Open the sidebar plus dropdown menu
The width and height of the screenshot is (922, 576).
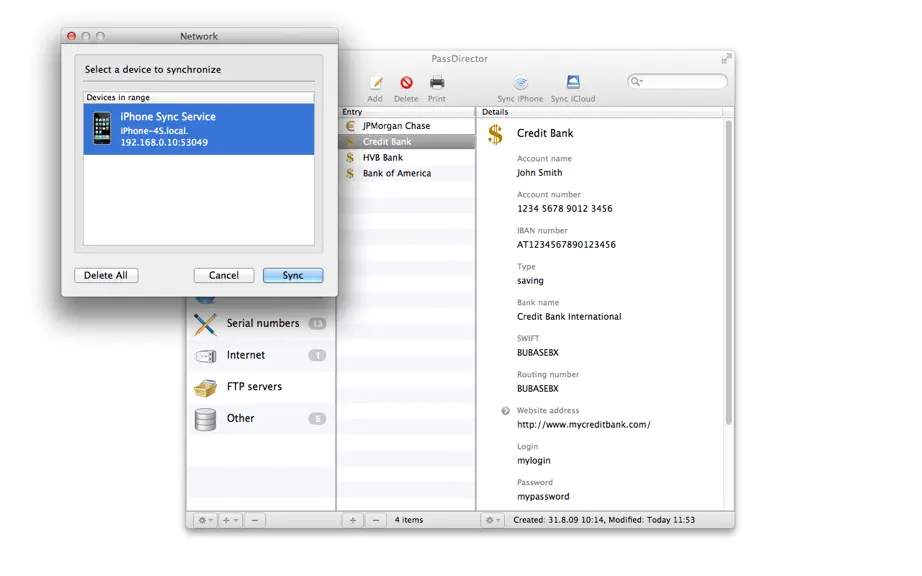[x=230, y=520]
